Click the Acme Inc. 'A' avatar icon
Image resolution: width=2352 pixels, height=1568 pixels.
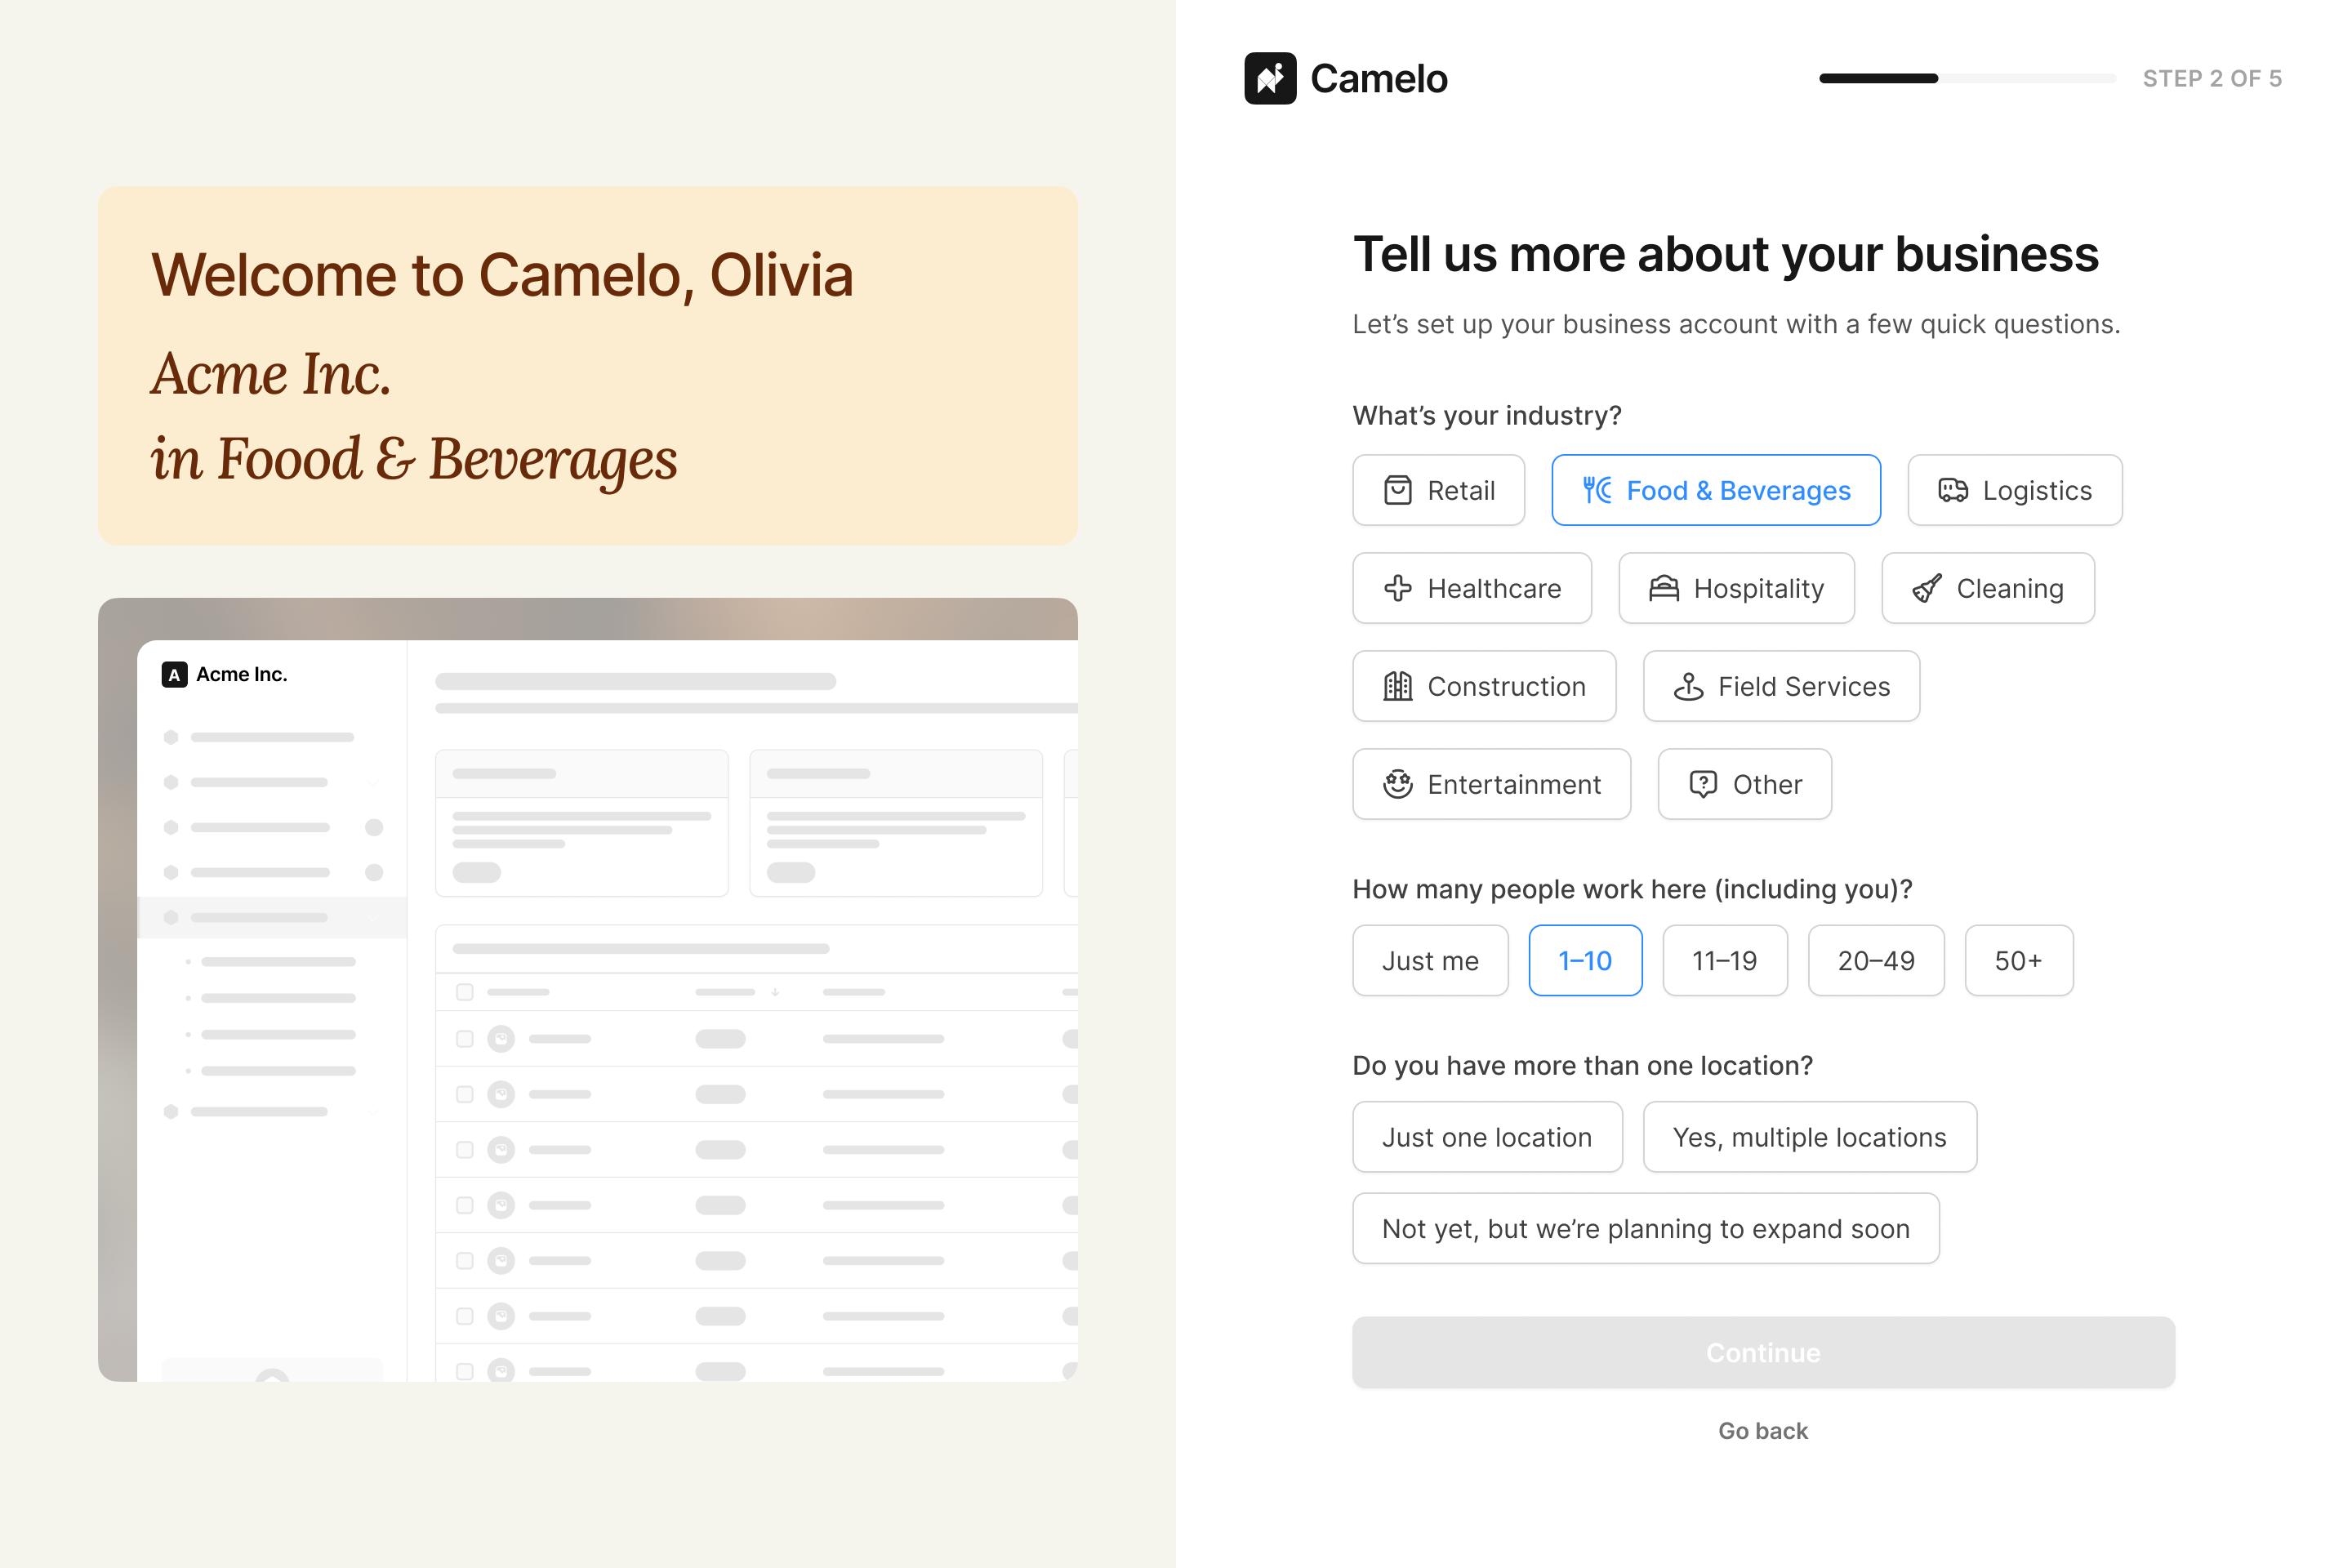coord(174,675)
